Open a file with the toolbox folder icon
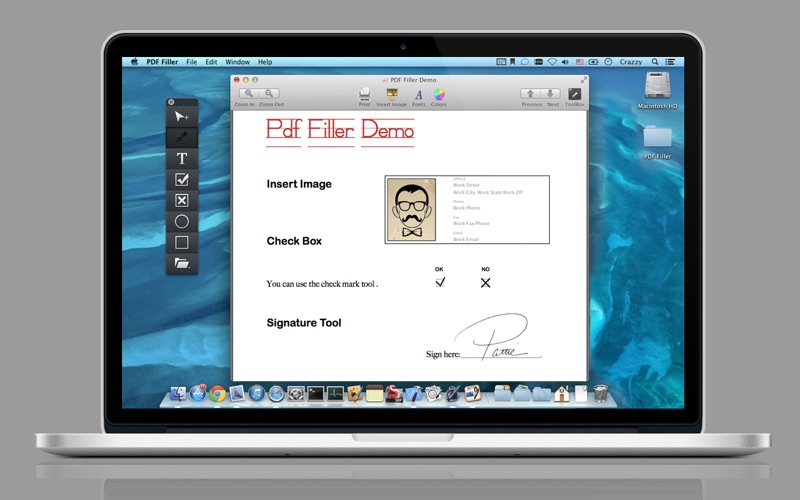The width and height of the screenshot is (800, 500). click(182, 263)
